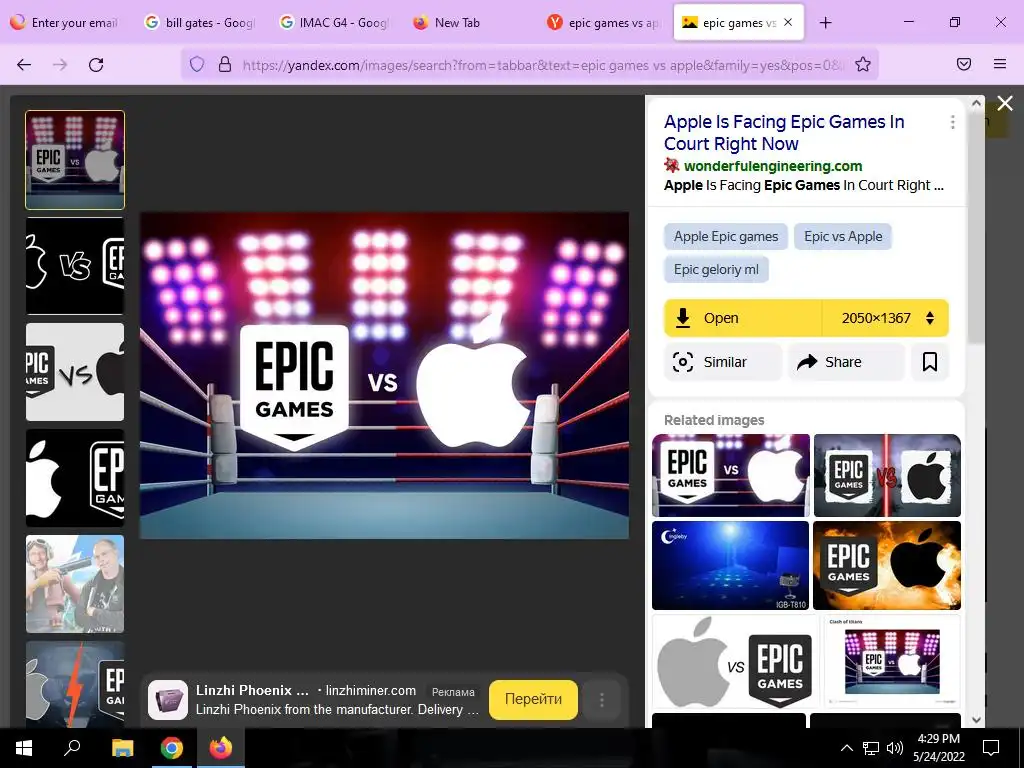
Task: Close the Yandex image viewer overlay
Action: pos(1005,103)
